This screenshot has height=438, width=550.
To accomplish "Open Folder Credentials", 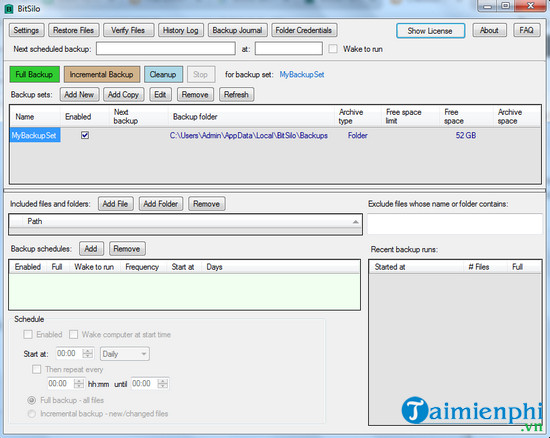I will click(304, 30).
